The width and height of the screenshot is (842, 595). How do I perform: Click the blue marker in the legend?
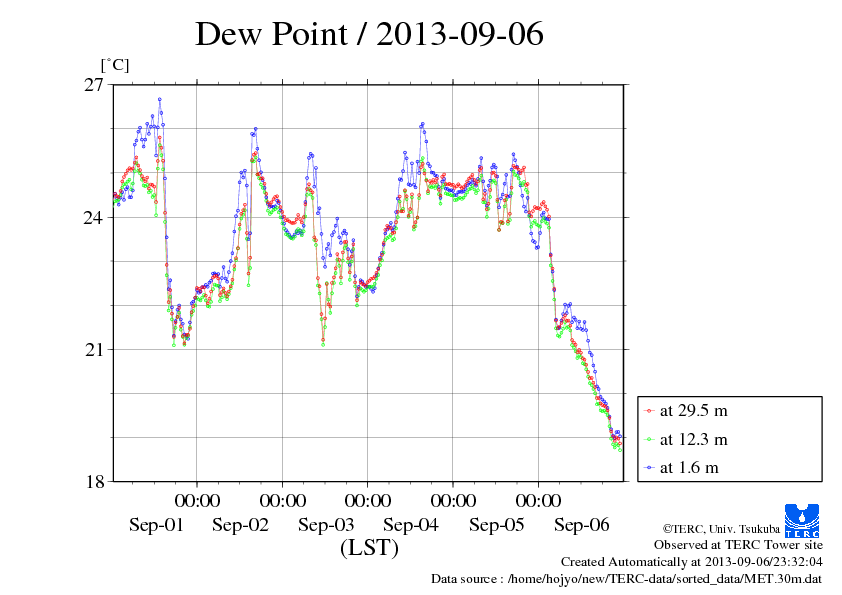[649, 468]
